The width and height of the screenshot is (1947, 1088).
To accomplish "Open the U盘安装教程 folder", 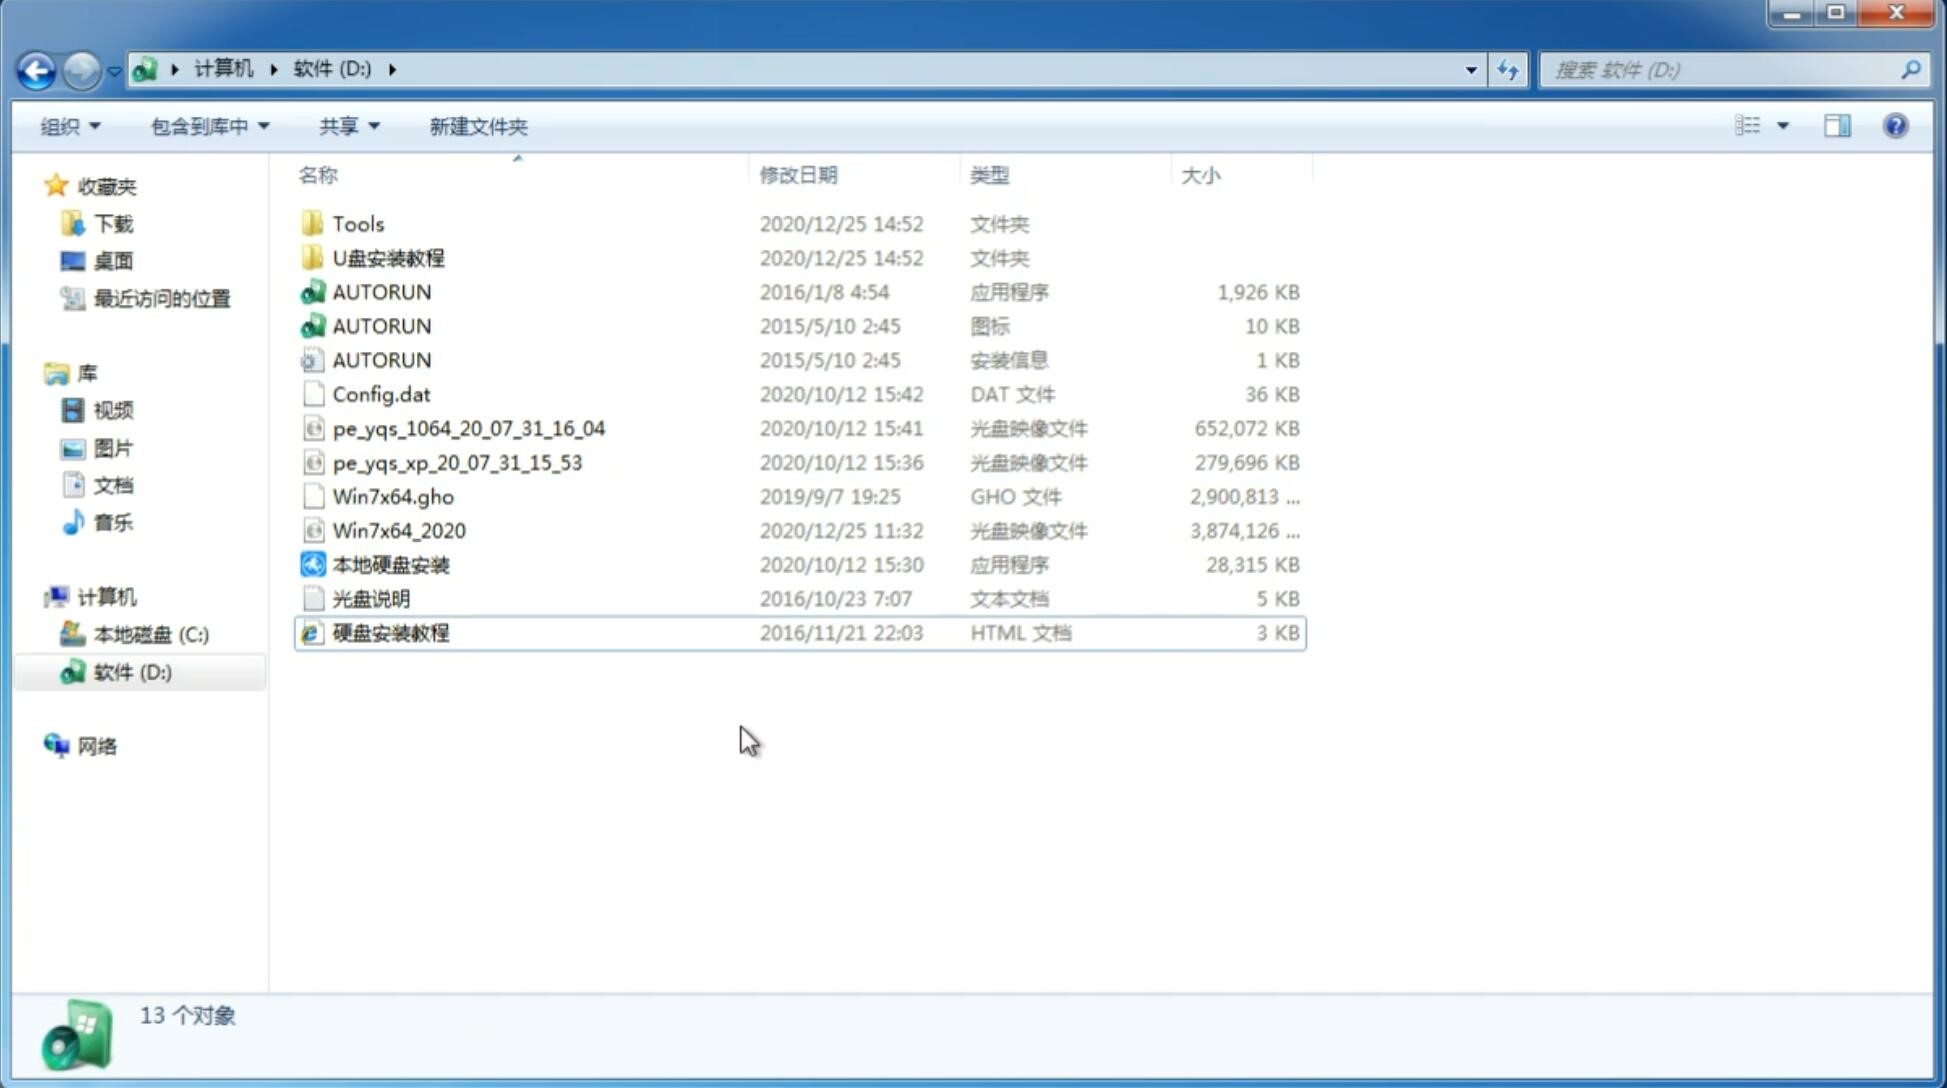I will (389, 258).
